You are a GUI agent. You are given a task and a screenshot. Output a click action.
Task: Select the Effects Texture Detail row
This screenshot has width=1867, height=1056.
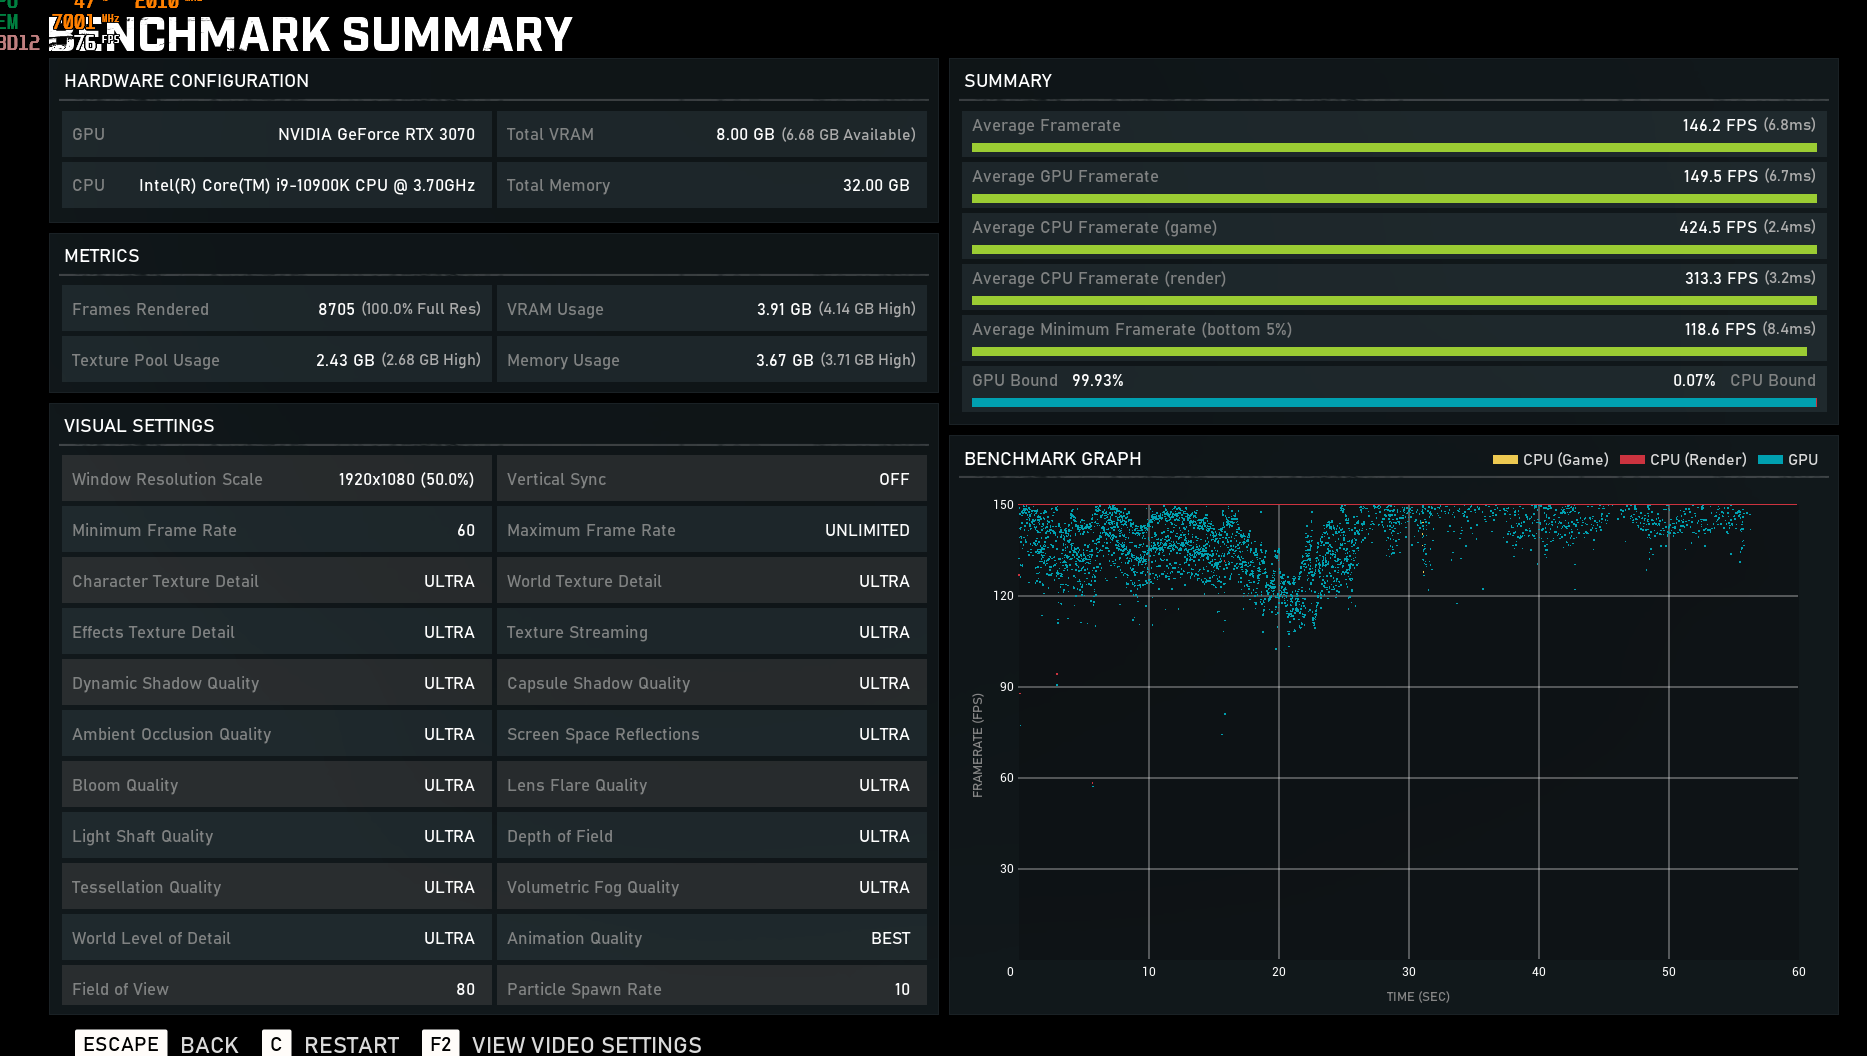click(277, 632)
